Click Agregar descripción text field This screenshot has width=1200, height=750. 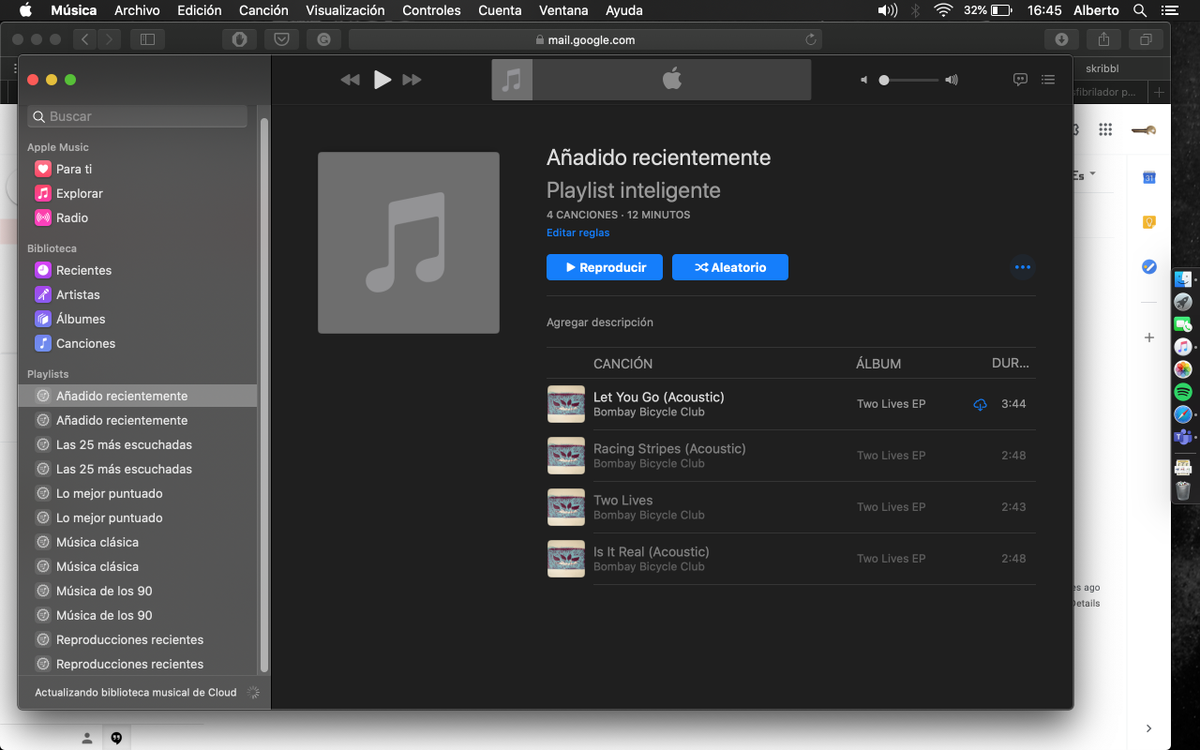coord(599,322)
